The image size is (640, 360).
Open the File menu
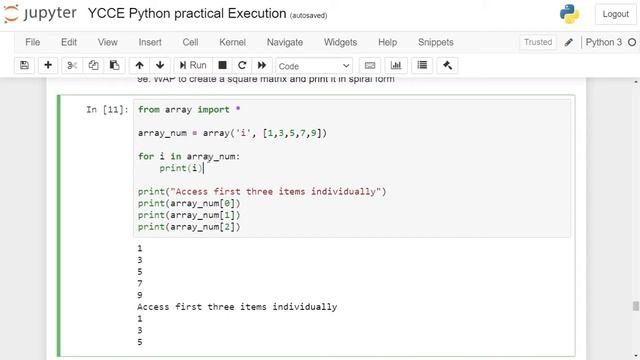point(33,42)
